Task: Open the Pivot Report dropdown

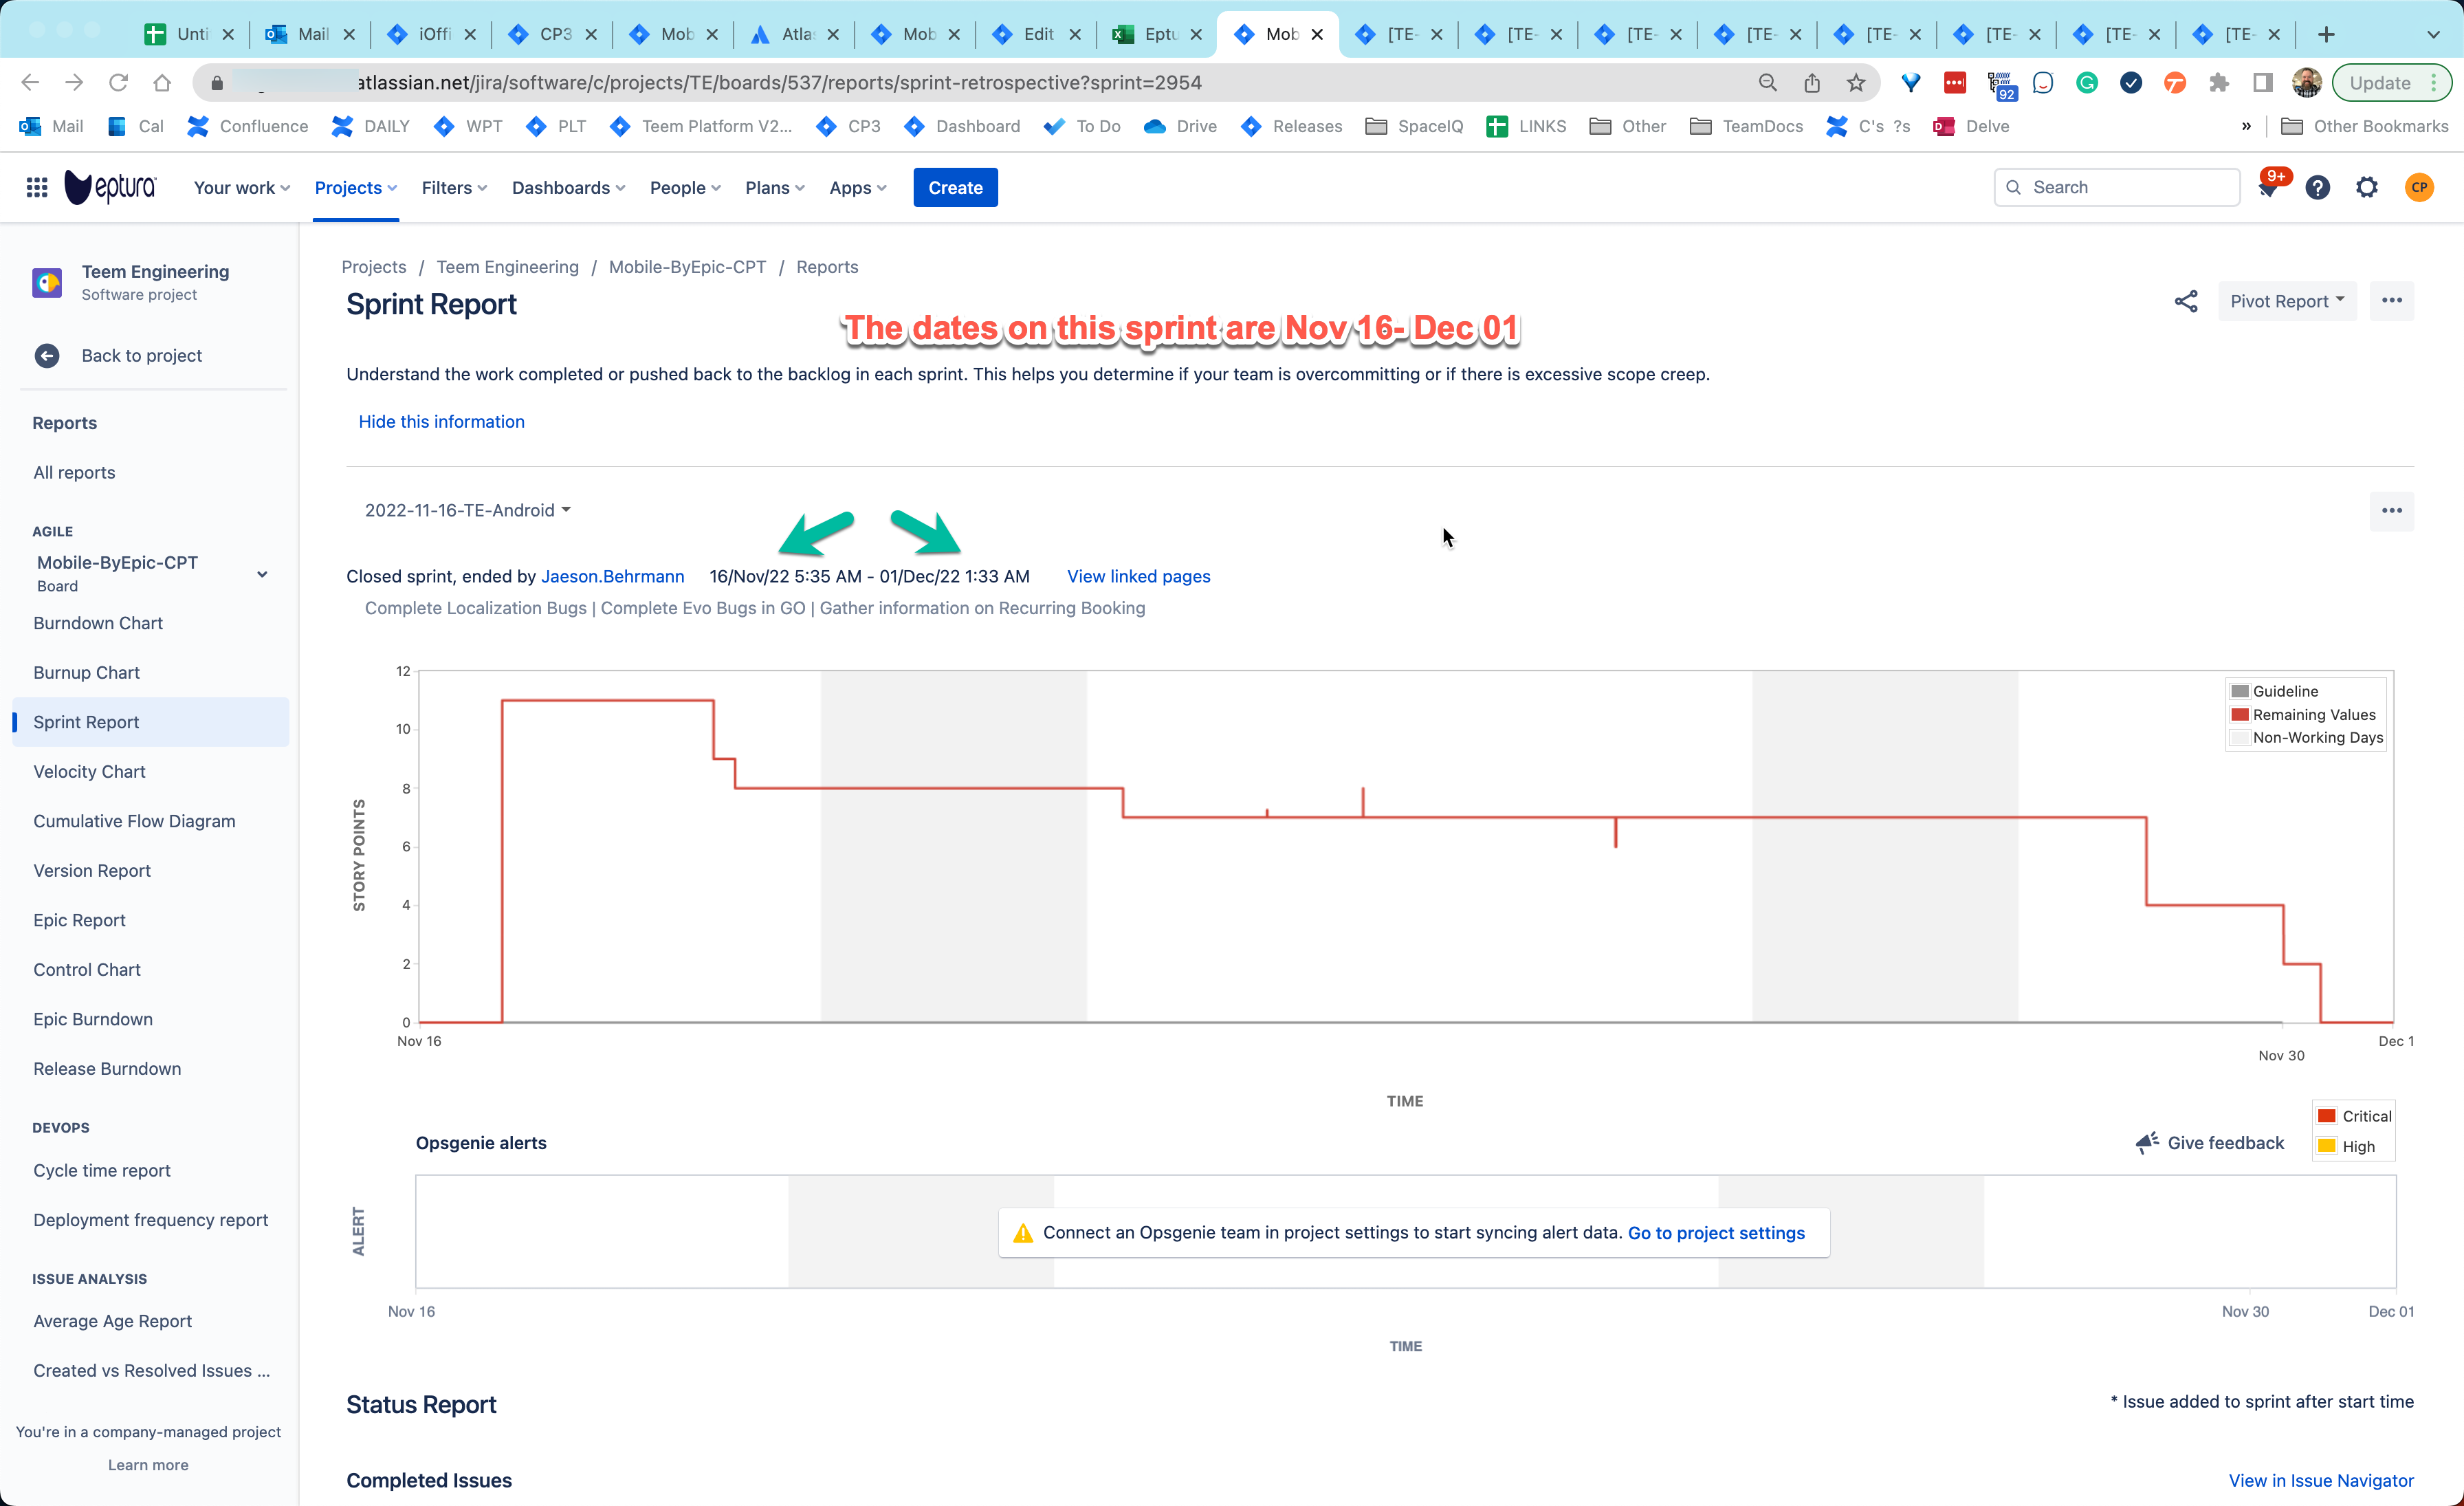Action: point(2287,301)
